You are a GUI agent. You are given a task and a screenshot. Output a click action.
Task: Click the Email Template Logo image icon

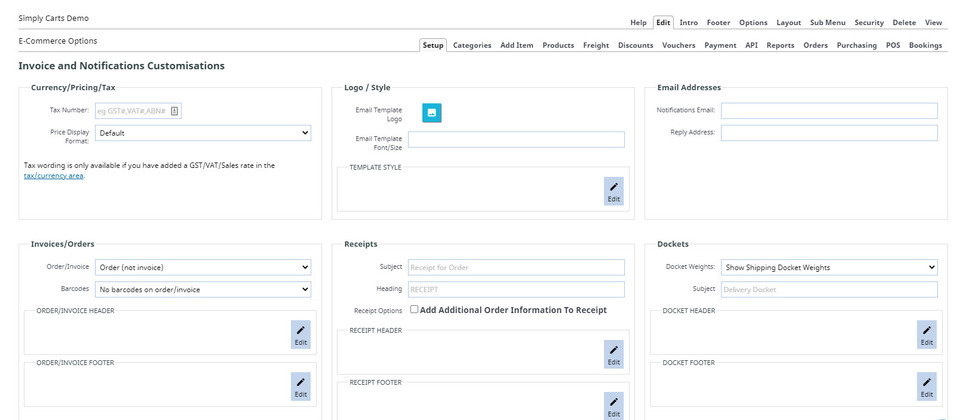click(431, 113)
